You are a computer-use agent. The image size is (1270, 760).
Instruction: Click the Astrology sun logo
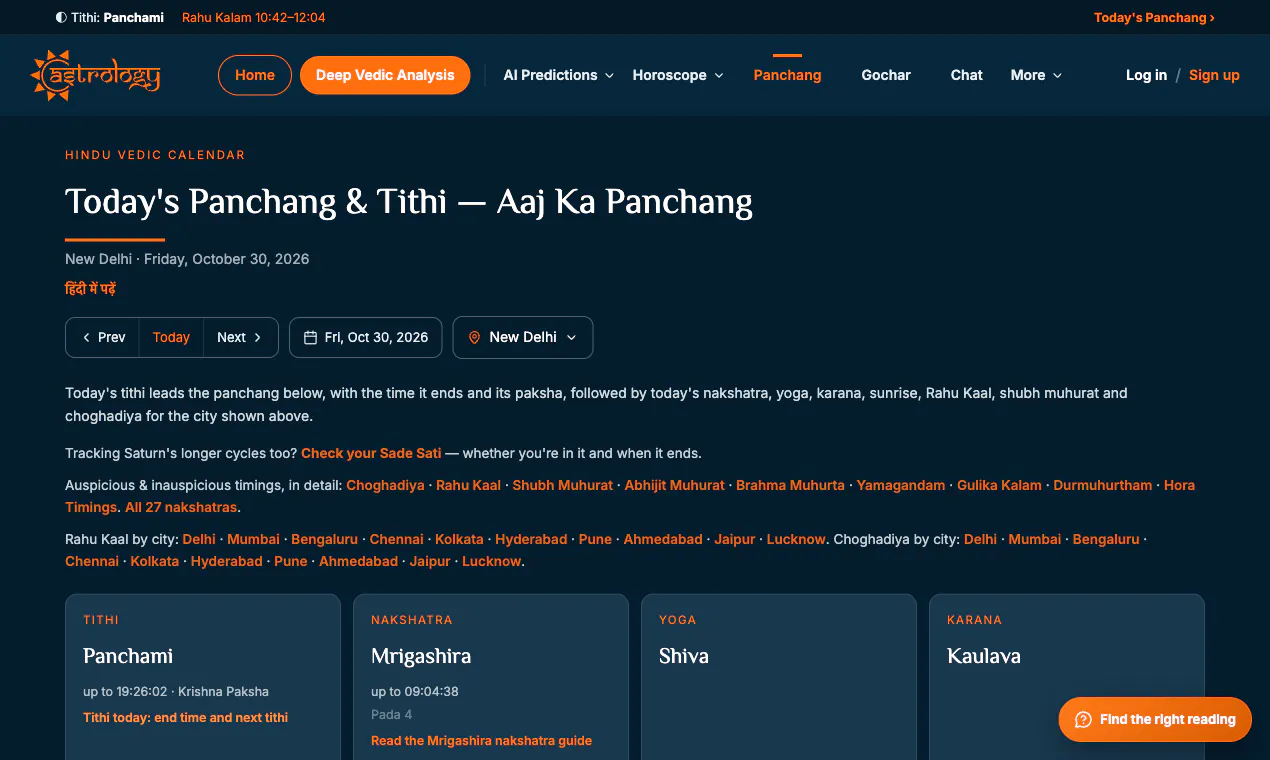(96, 75)
